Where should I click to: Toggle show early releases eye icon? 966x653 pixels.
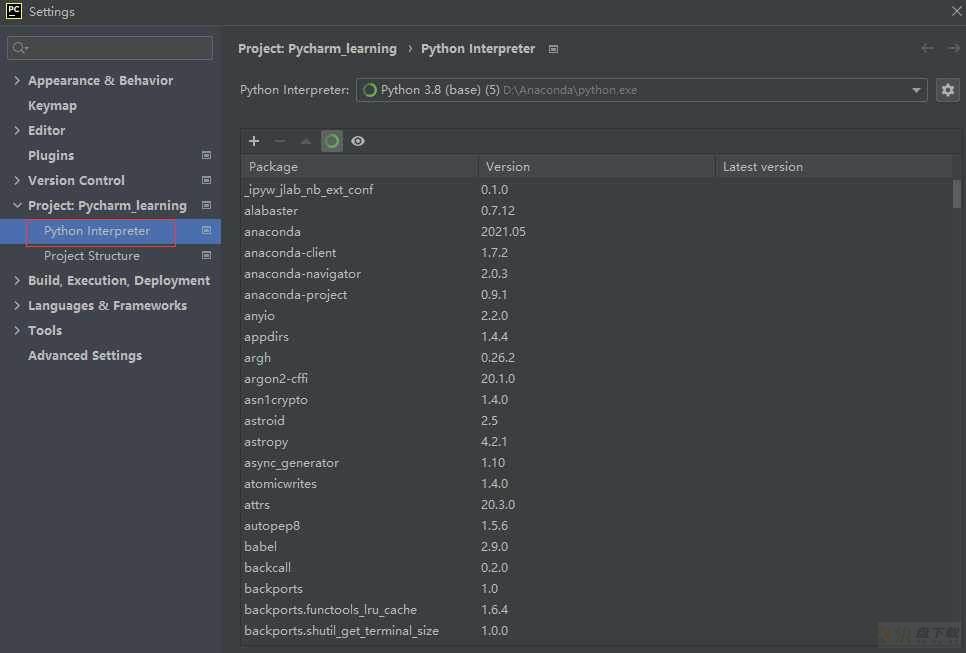click(357, 141)
